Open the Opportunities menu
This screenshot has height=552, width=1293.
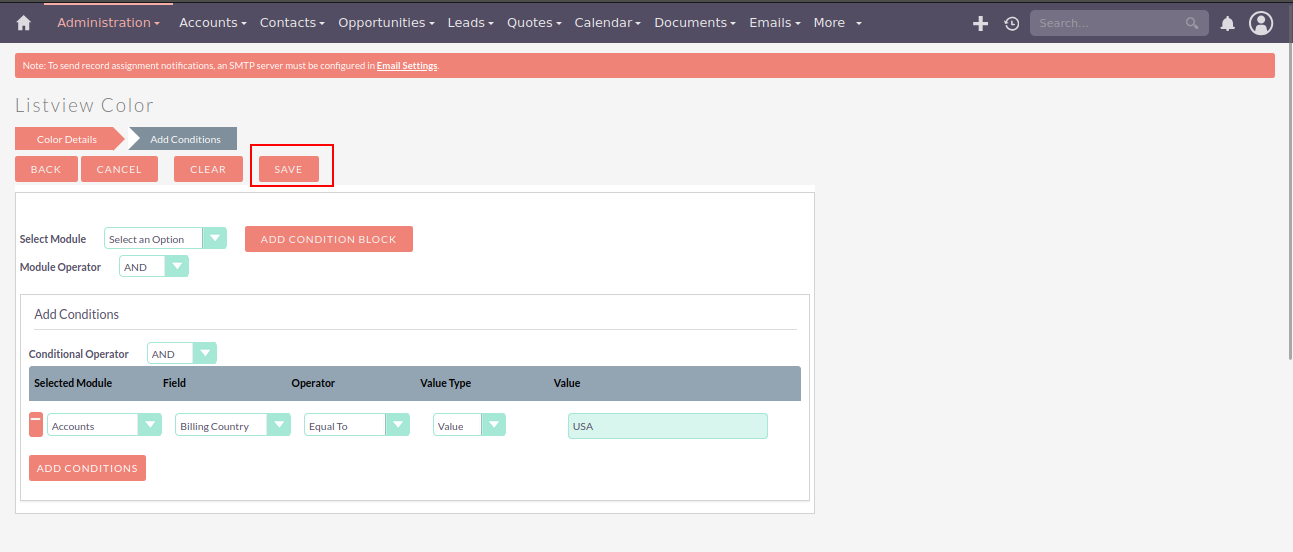click(386, 23)
